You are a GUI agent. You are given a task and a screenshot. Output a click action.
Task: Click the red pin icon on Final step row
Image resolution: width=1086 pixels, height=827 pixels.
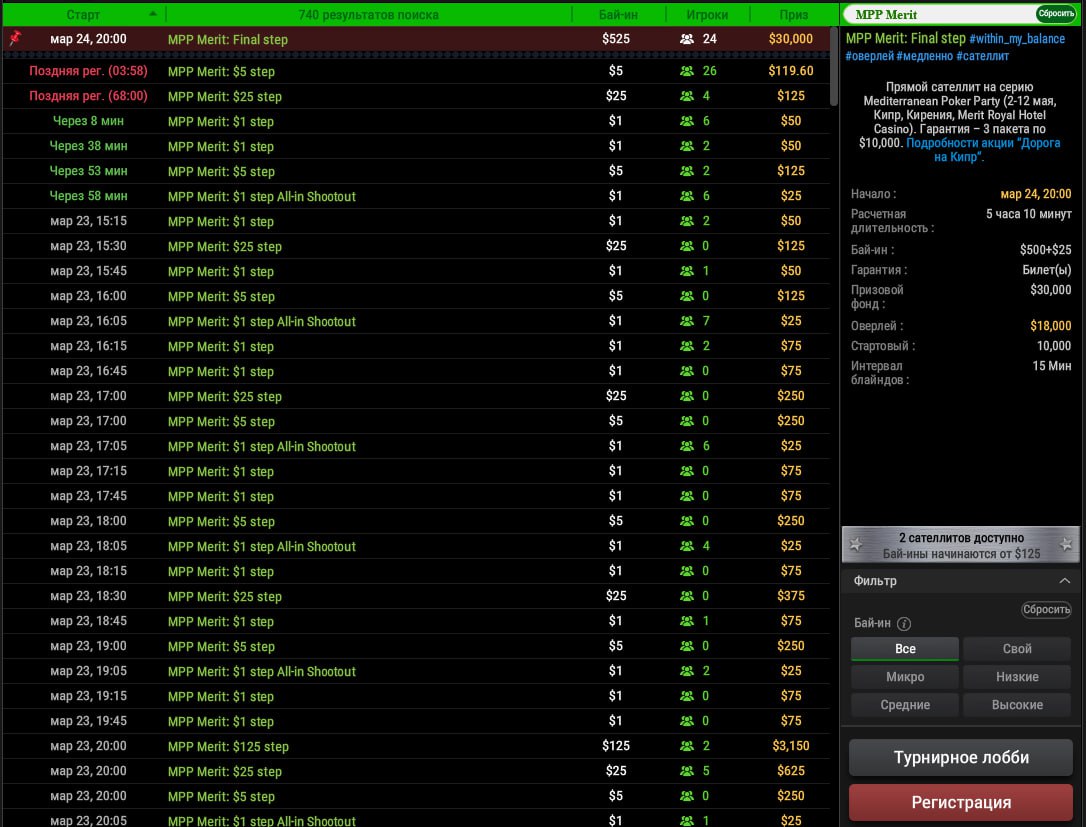click(15, 39)
